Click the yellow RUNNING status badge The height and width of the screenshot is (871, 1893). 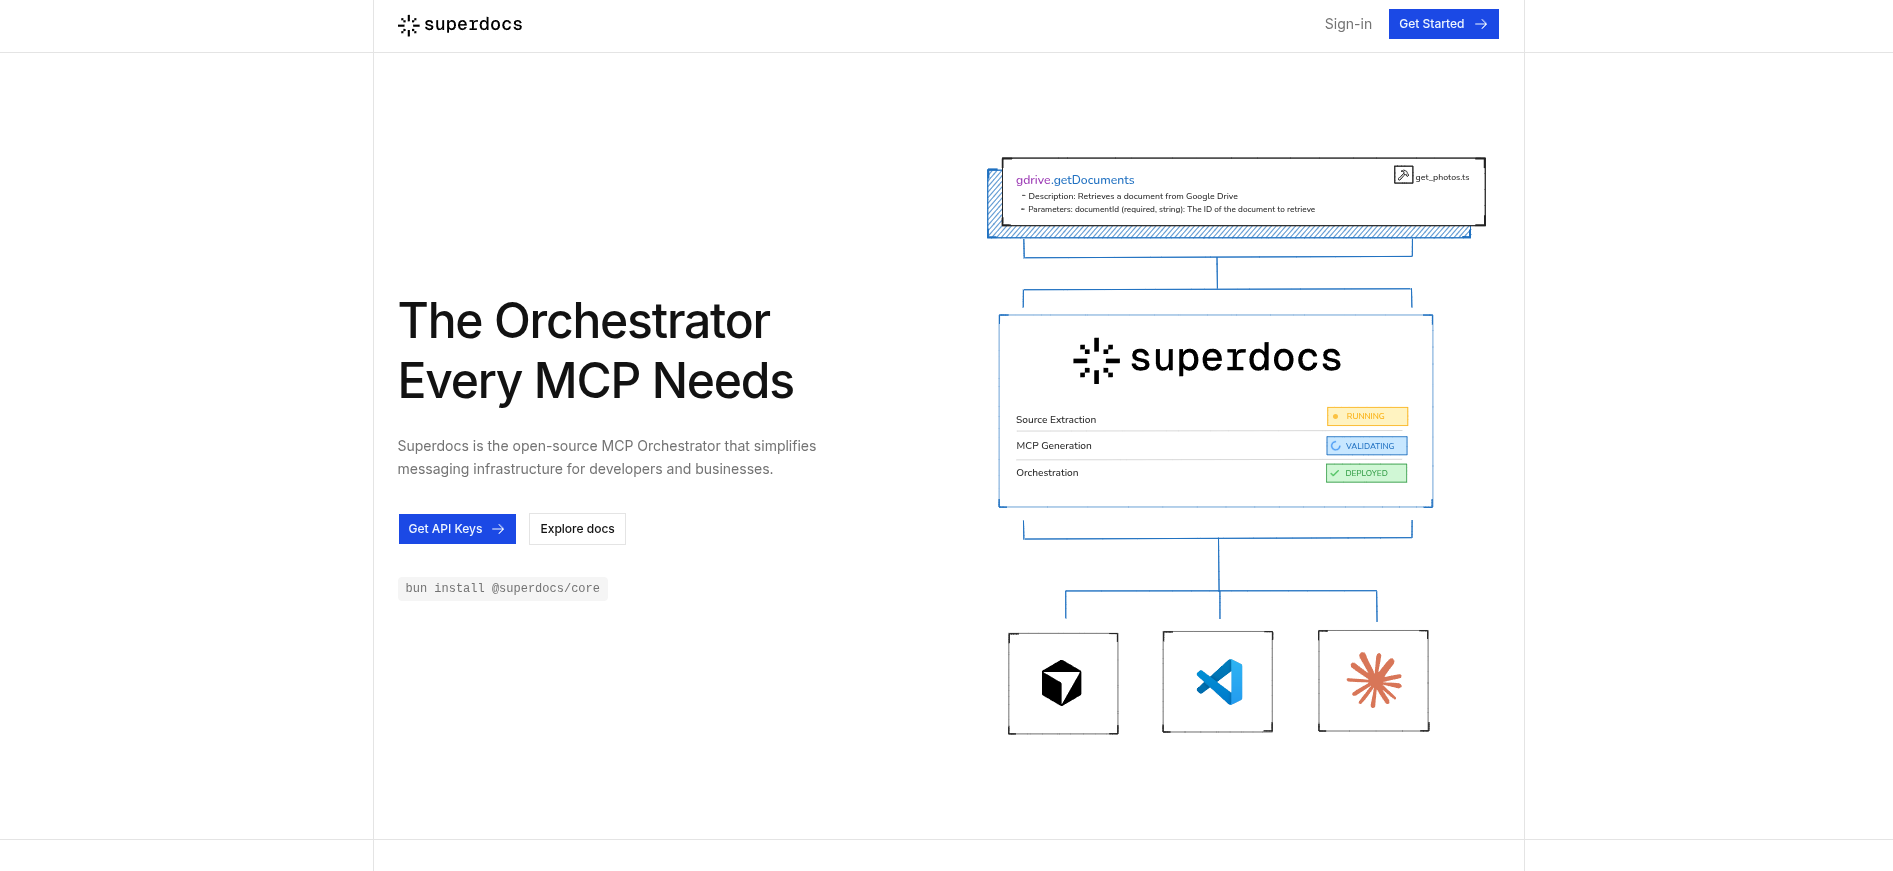1367,416
